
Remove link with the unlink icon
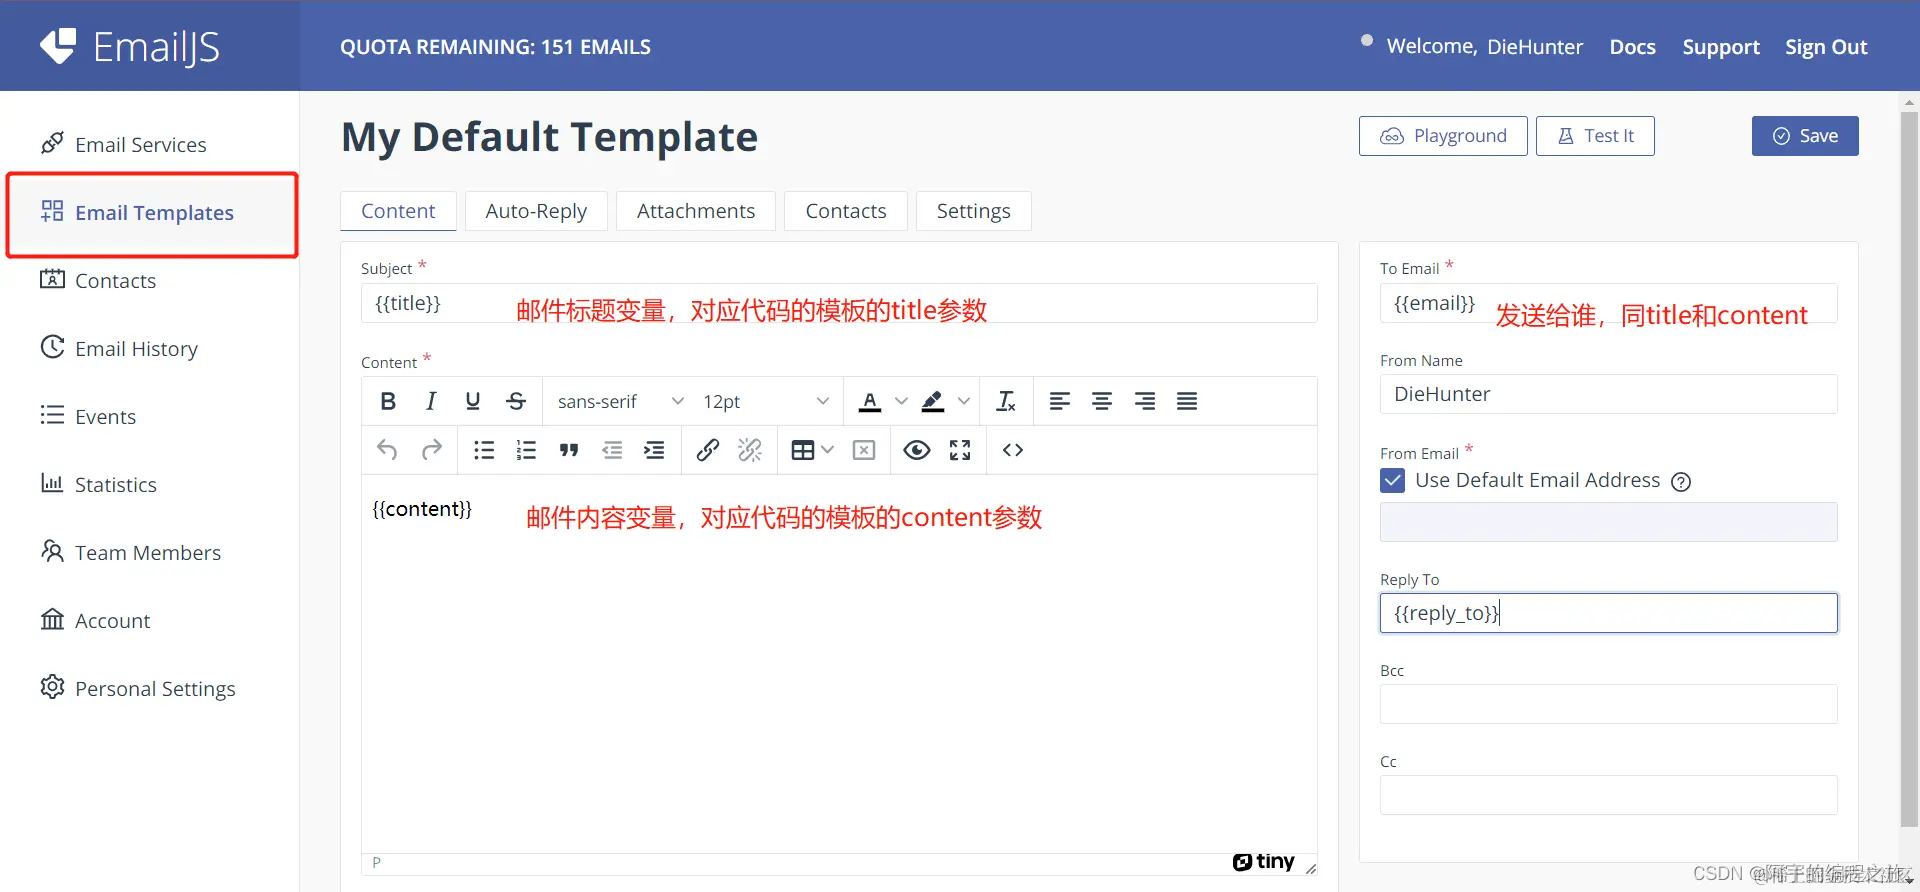coord(750,450)
